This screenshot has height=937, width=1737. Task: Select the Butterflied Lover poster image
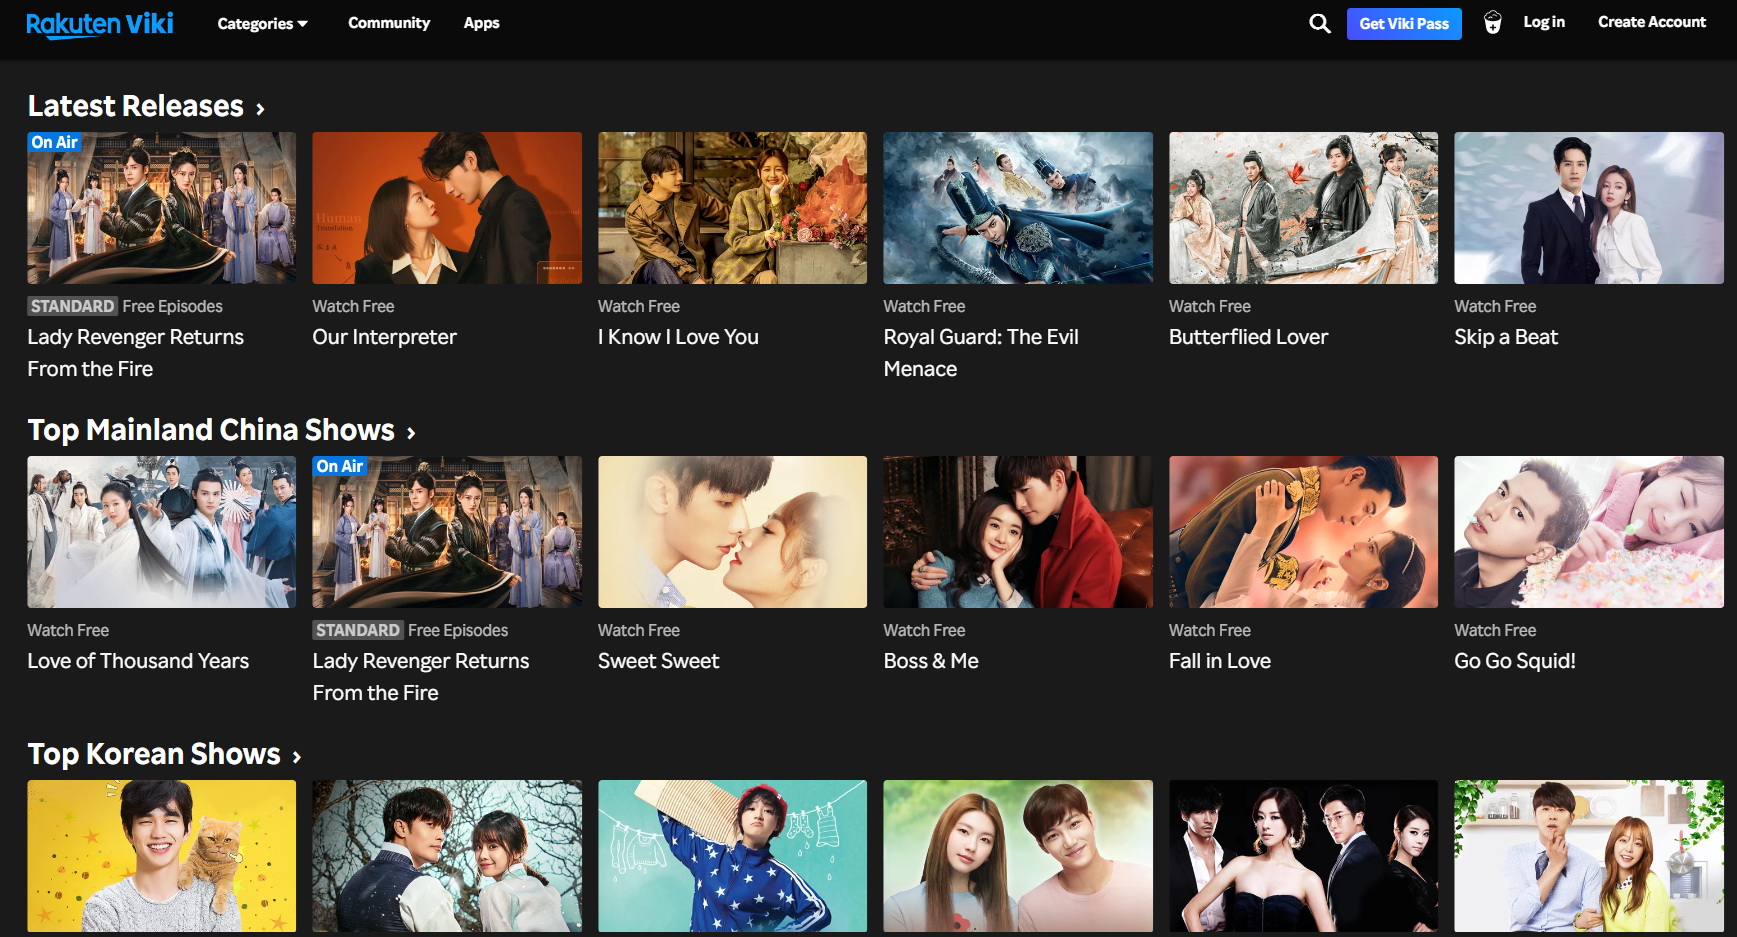(1302, 208)
